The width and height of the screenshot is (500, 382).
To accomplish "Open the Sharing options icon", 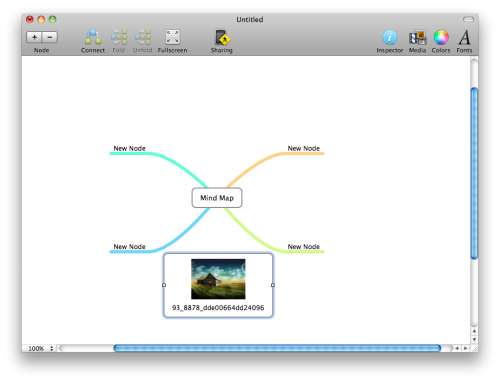I will click(x=222, y=37).
